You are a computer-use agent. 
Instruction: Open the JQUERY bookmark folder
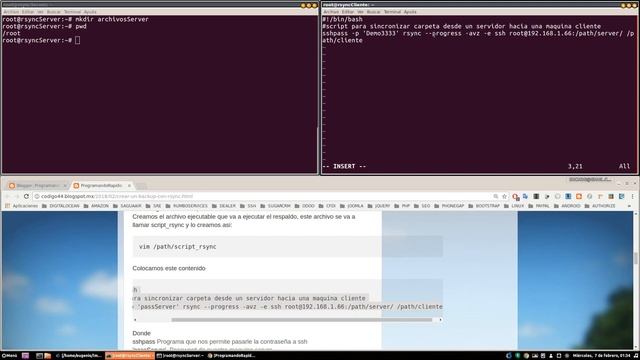[378, 206]
